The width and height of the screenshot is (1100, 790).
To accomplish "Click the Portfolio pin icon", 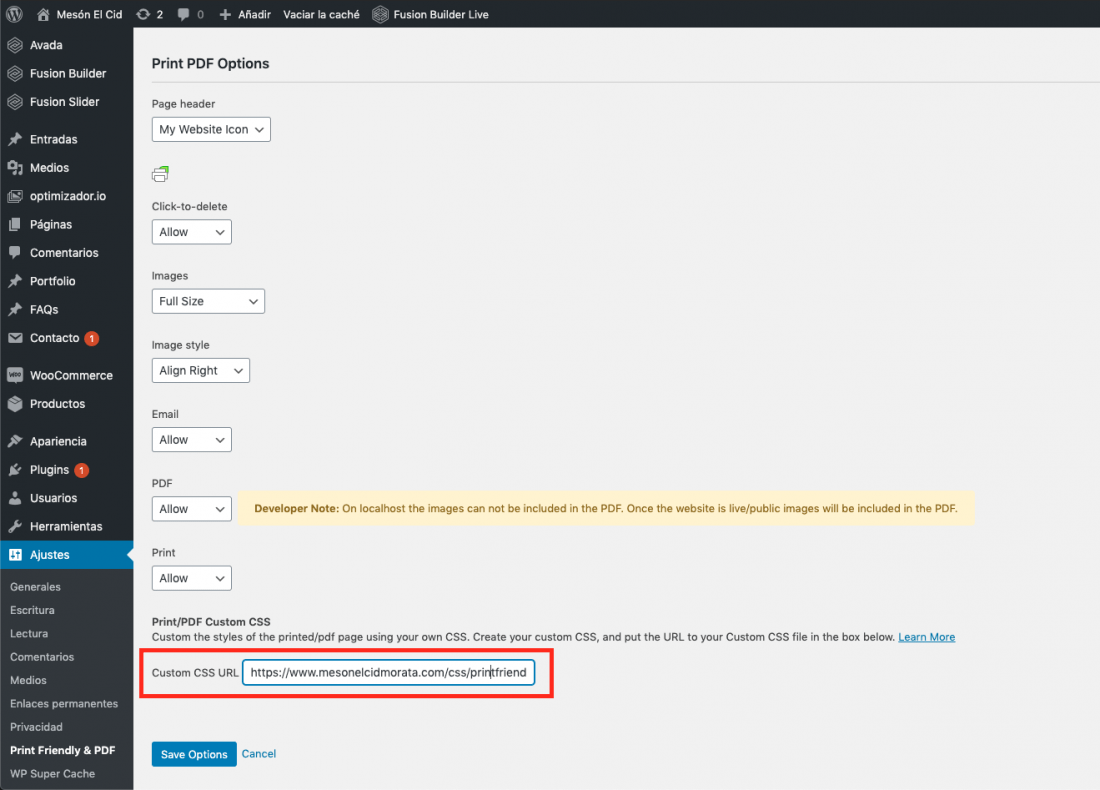I will click(x=15, y=281).
